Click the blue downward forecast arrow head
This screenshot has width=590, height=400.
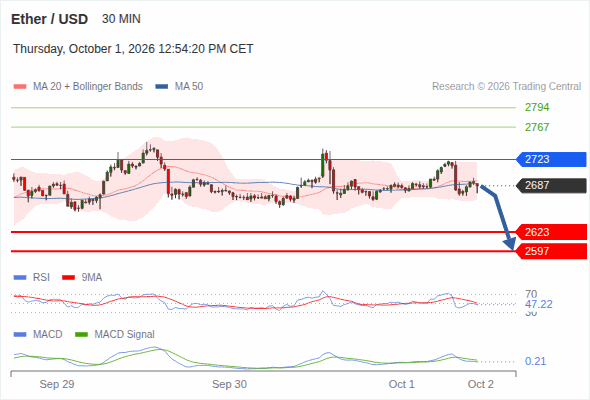click(x=510, y=245)
